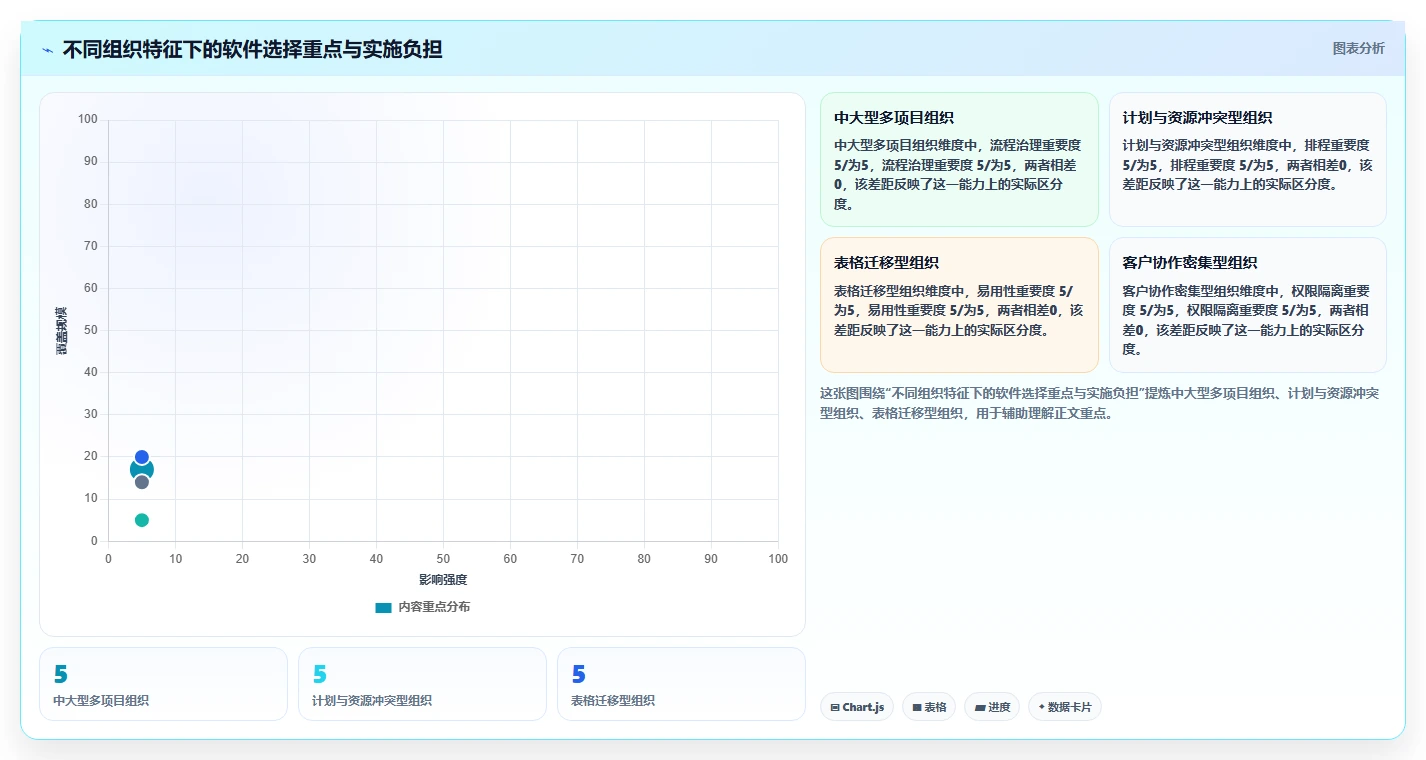Click the Chart.js tag icon
This screenshot has height=760, width=1426.
pos(835,707)
